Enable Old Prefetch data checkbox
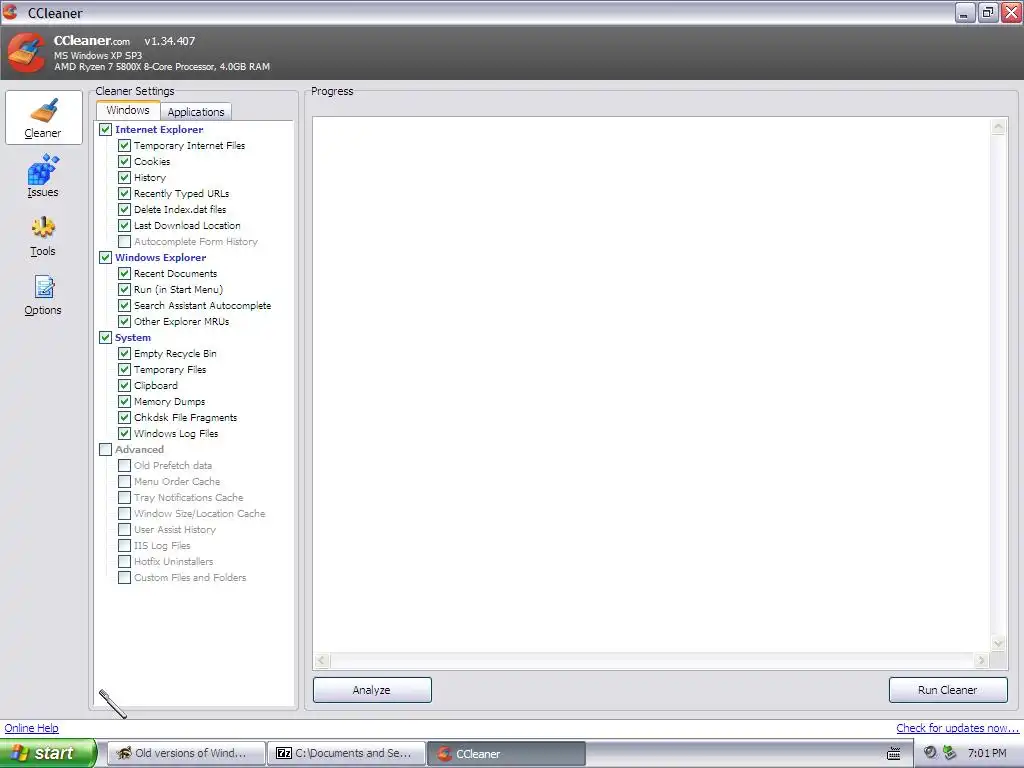Screen dimensions: 1024x768 (x=124, y=465)
